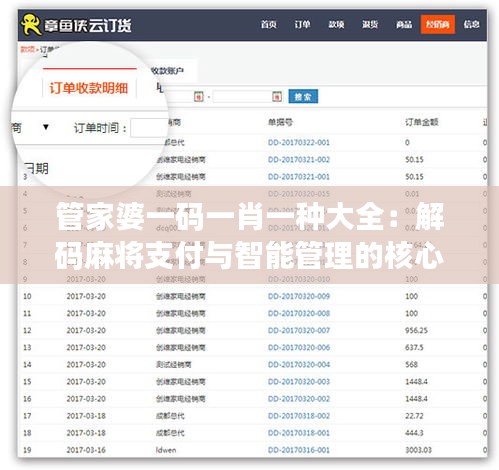Open the 首页 menu item
This screenshot has height=470, width=499.
pyautogui.click(x=268, y=24)
